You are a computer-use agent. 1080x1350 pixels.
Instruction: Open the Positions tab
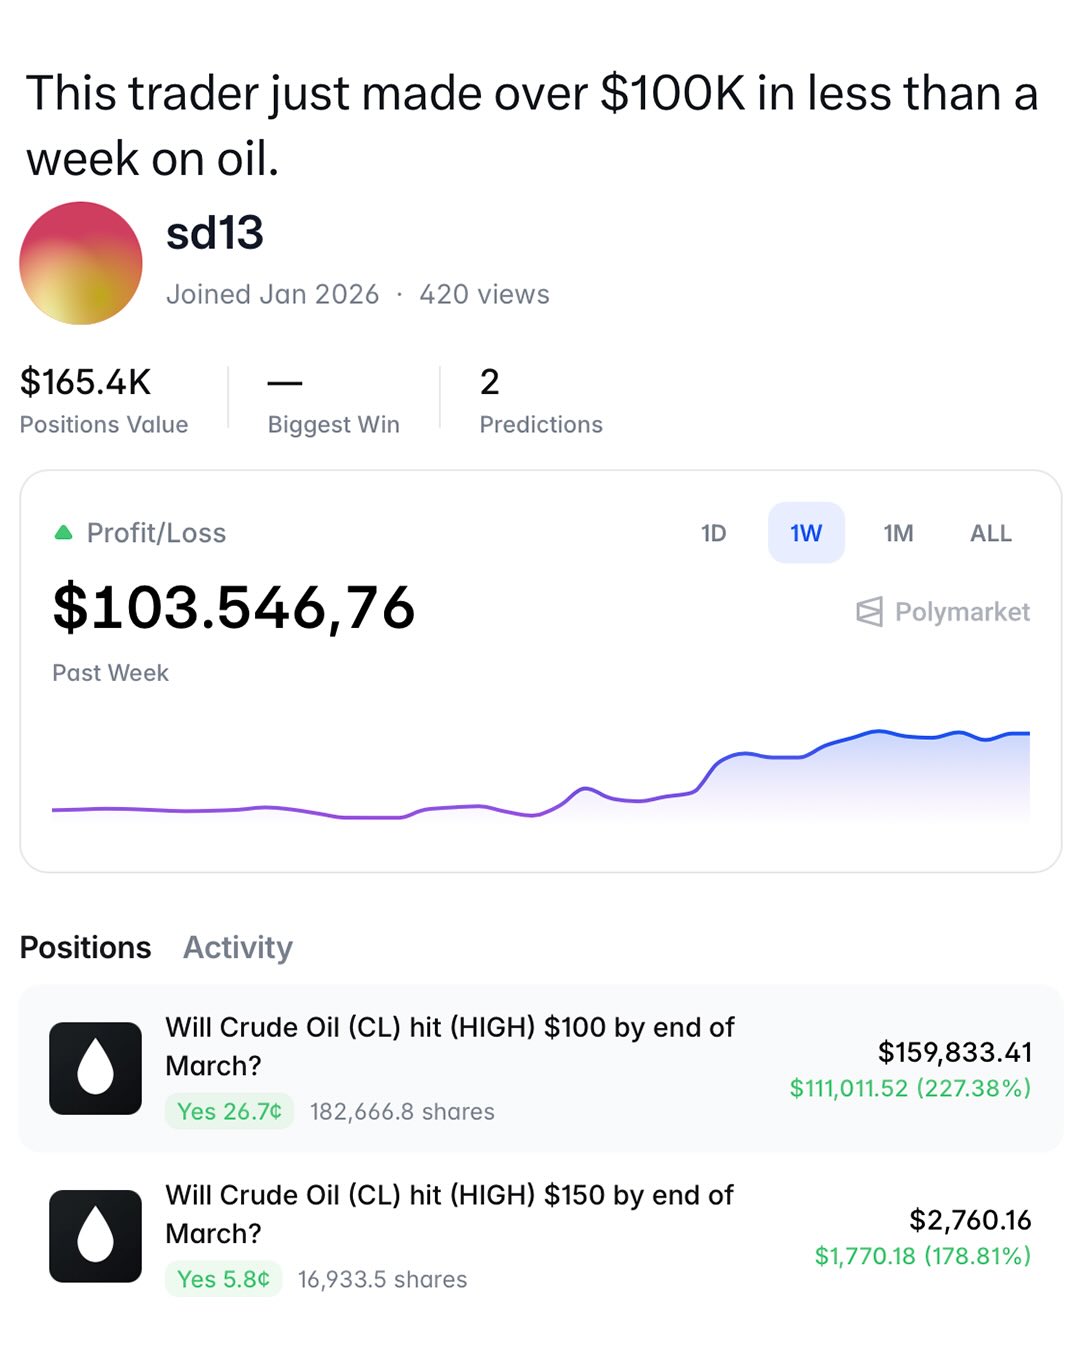86,947
